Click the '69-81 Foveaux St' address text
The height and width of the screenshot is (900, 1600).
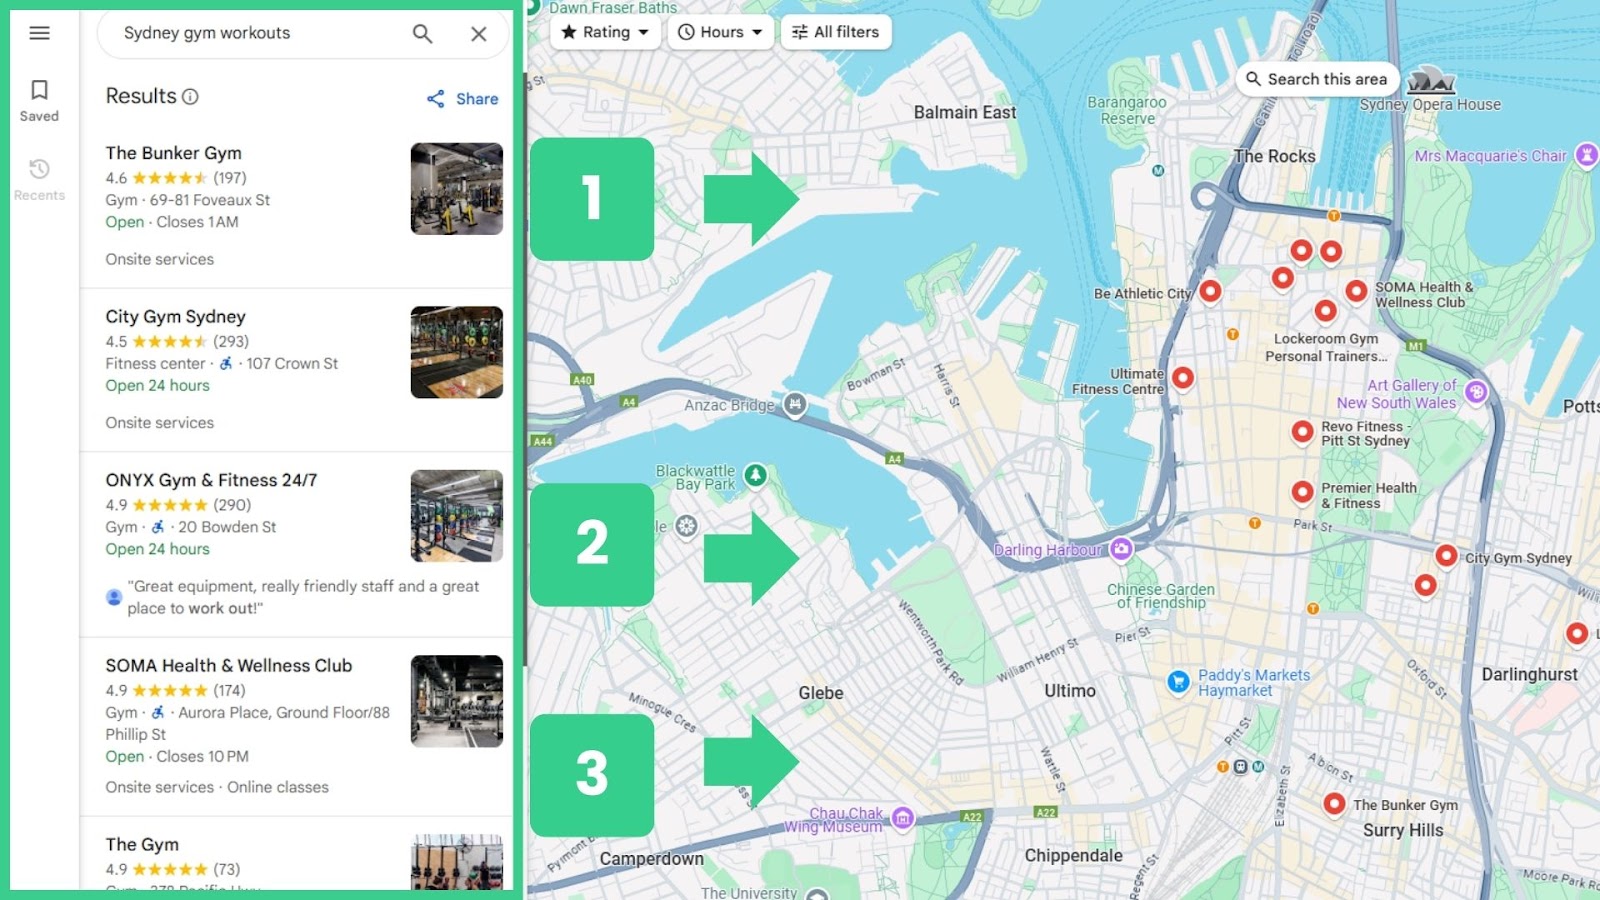click(x=210, y=200)
